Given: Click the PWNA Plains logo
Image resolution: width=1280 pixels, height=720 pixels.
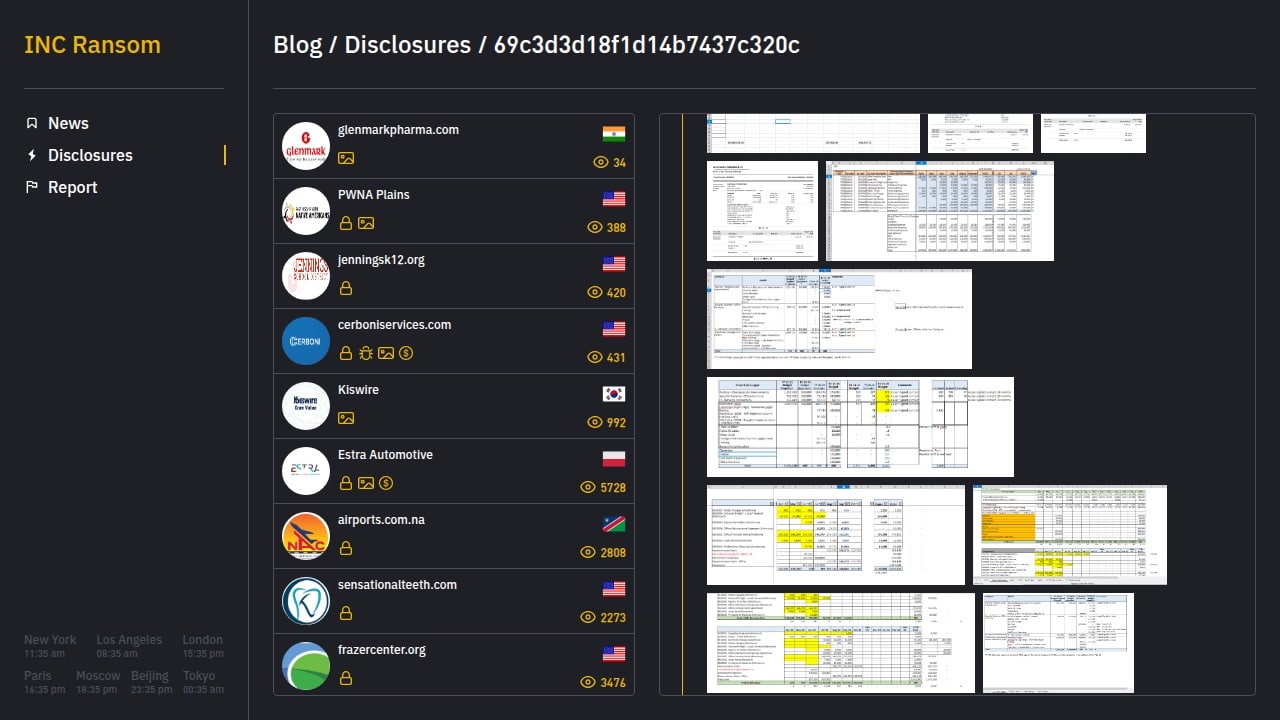Looking at the screenshot, I should 306,211.
